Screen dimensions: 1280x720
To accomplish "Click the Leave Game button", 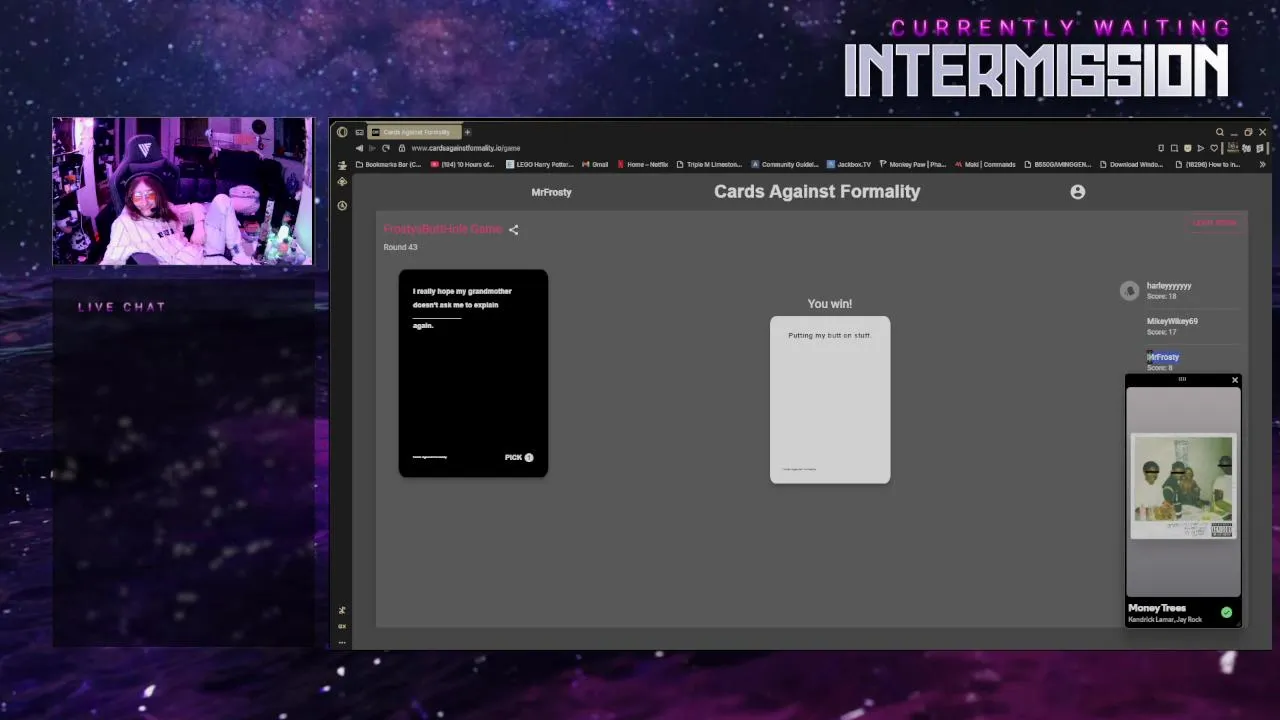I will tap(1215, 223).
